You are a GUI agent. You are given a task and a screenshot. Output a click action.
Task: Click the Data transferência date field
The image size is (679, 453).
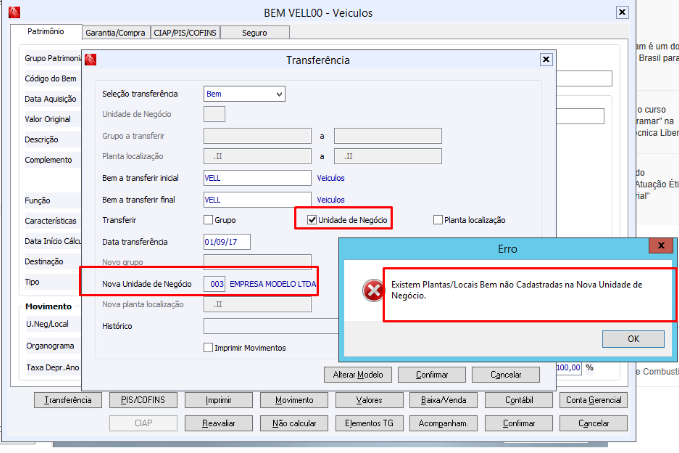click(227, 242)
